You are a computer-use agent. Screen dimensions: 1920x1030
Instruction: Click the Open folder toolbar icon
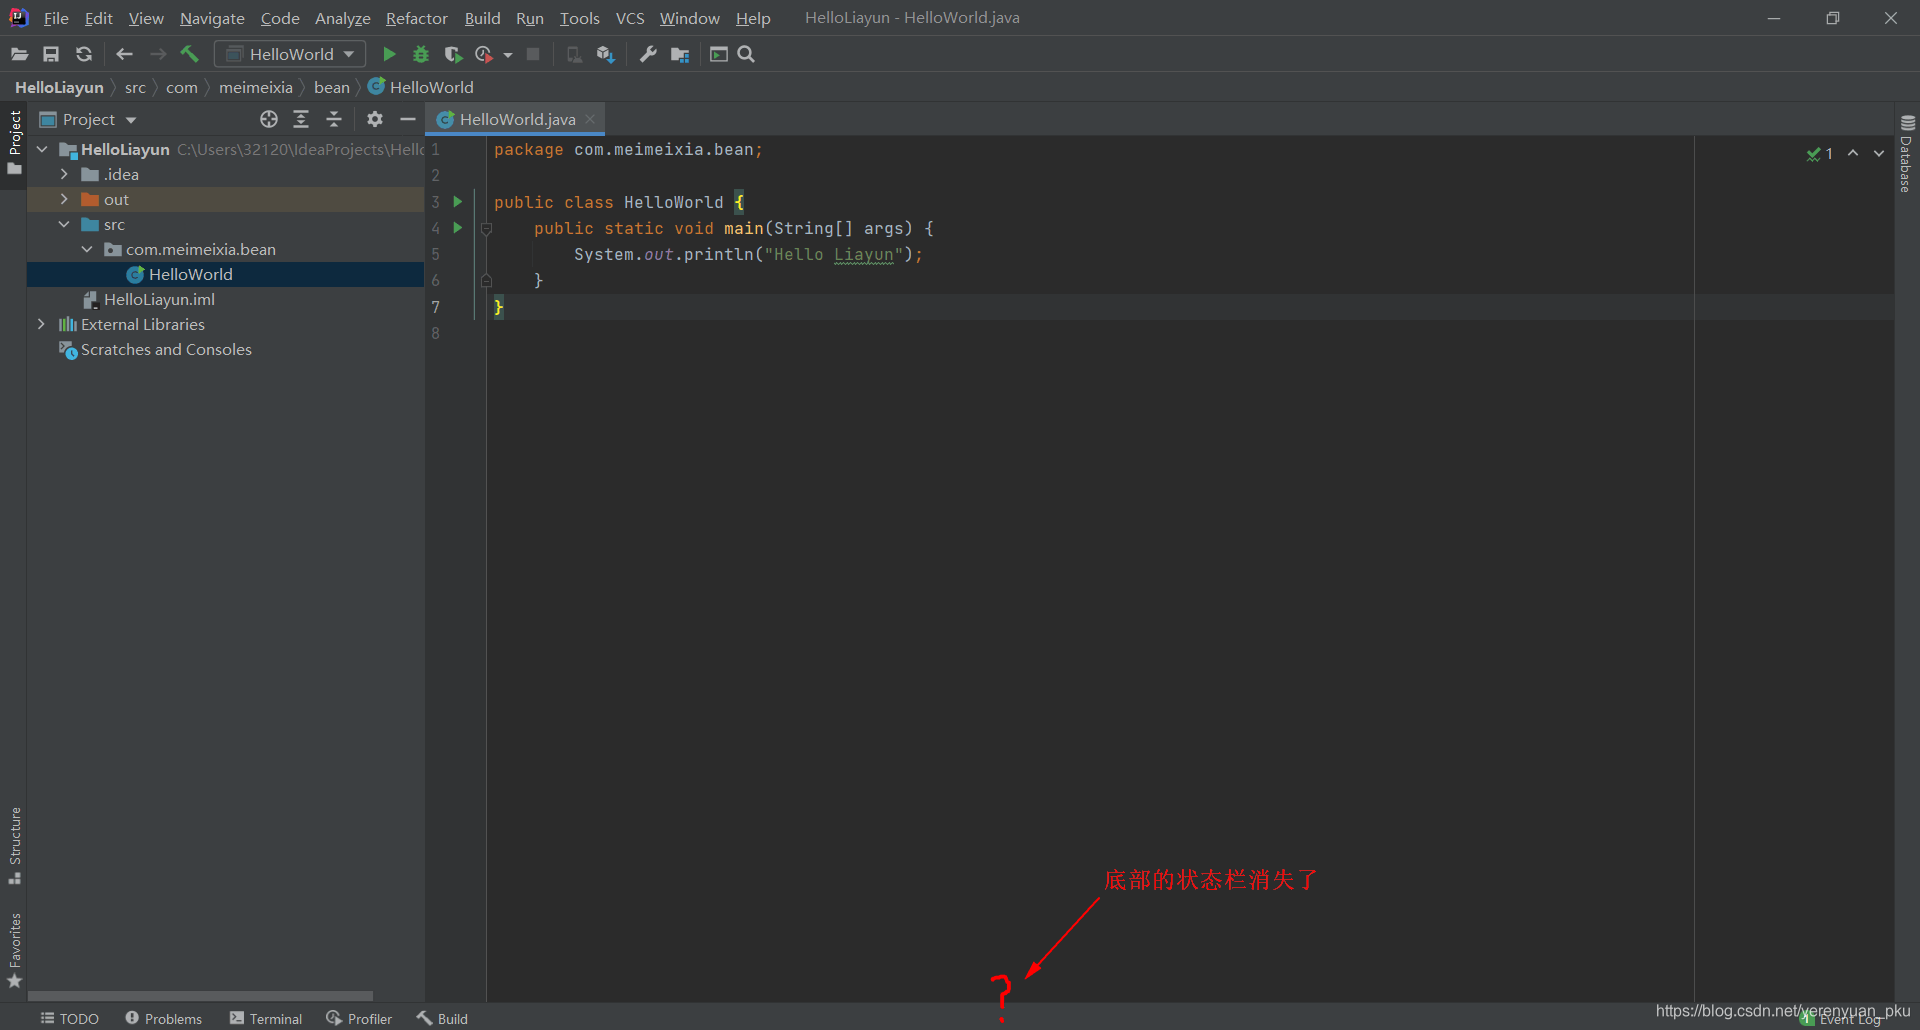click(19, 54)
